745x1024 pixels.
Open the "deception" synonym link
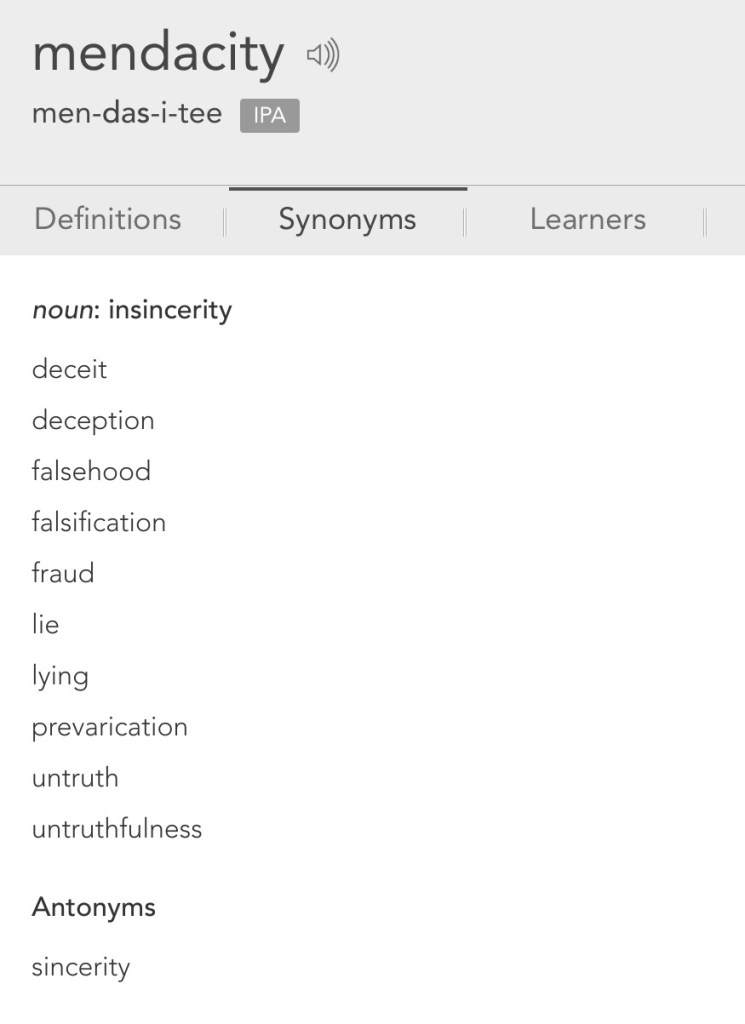point(93,421)
